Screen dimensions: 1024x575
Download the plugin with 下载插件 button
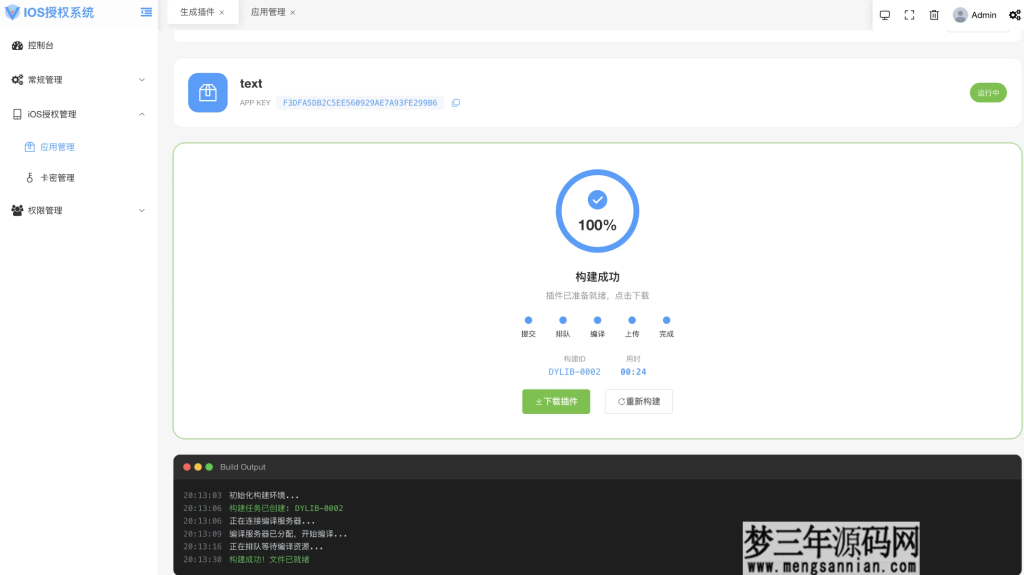(556, 401)
